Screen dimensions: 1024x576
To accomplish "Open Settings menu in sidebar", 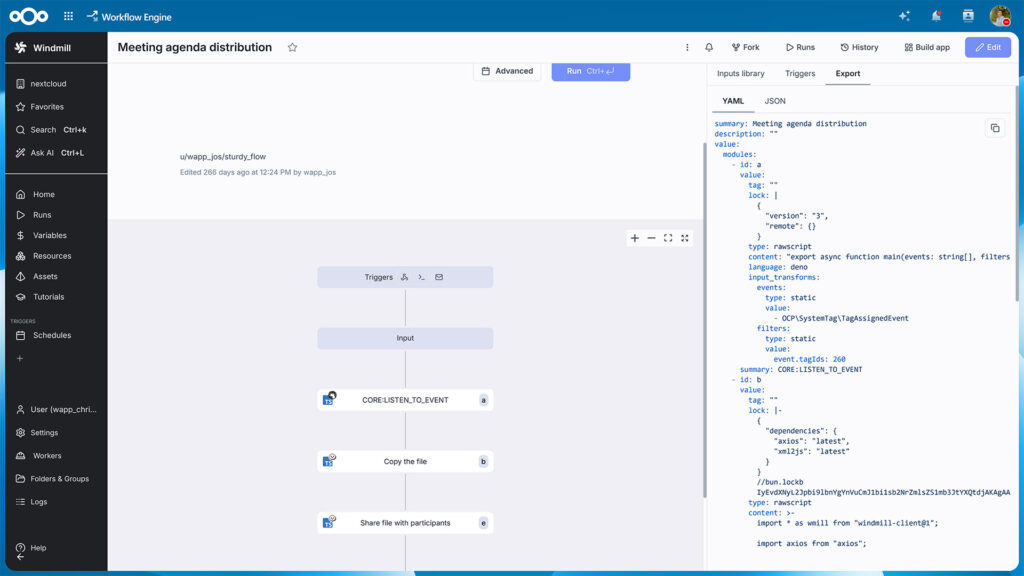I will click(56, 432).
